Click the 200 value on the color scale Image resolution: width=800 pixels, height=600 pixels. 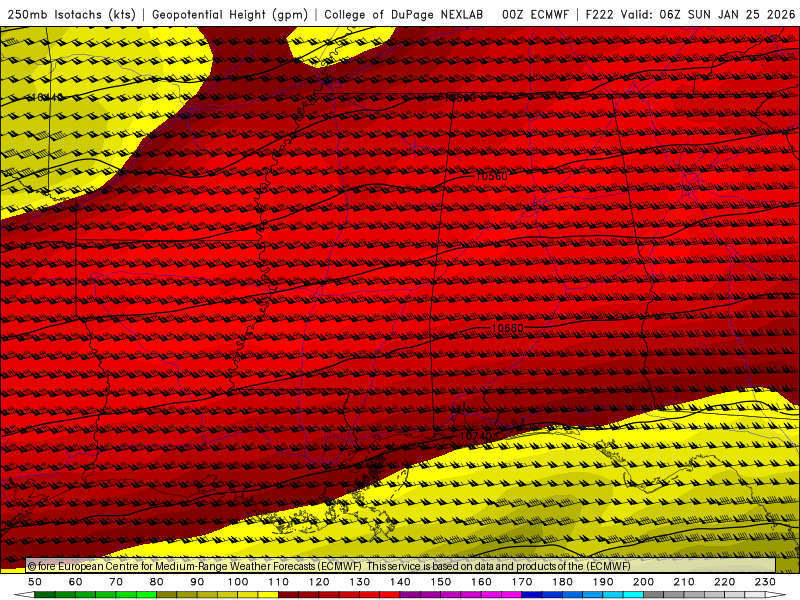[643, 582]
